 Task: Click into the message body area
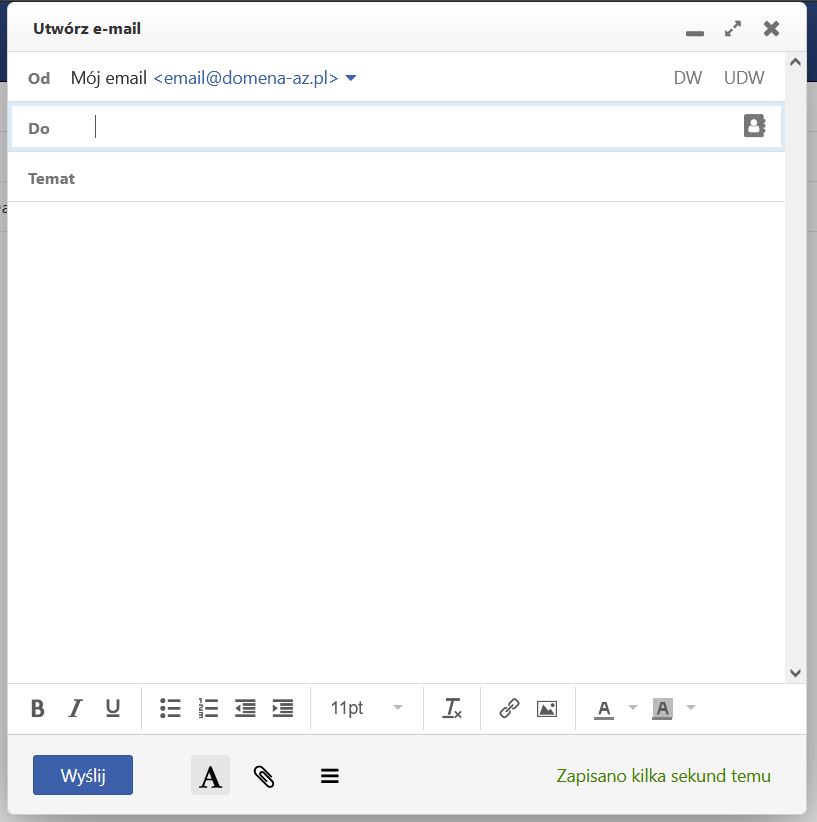[397, 441]
